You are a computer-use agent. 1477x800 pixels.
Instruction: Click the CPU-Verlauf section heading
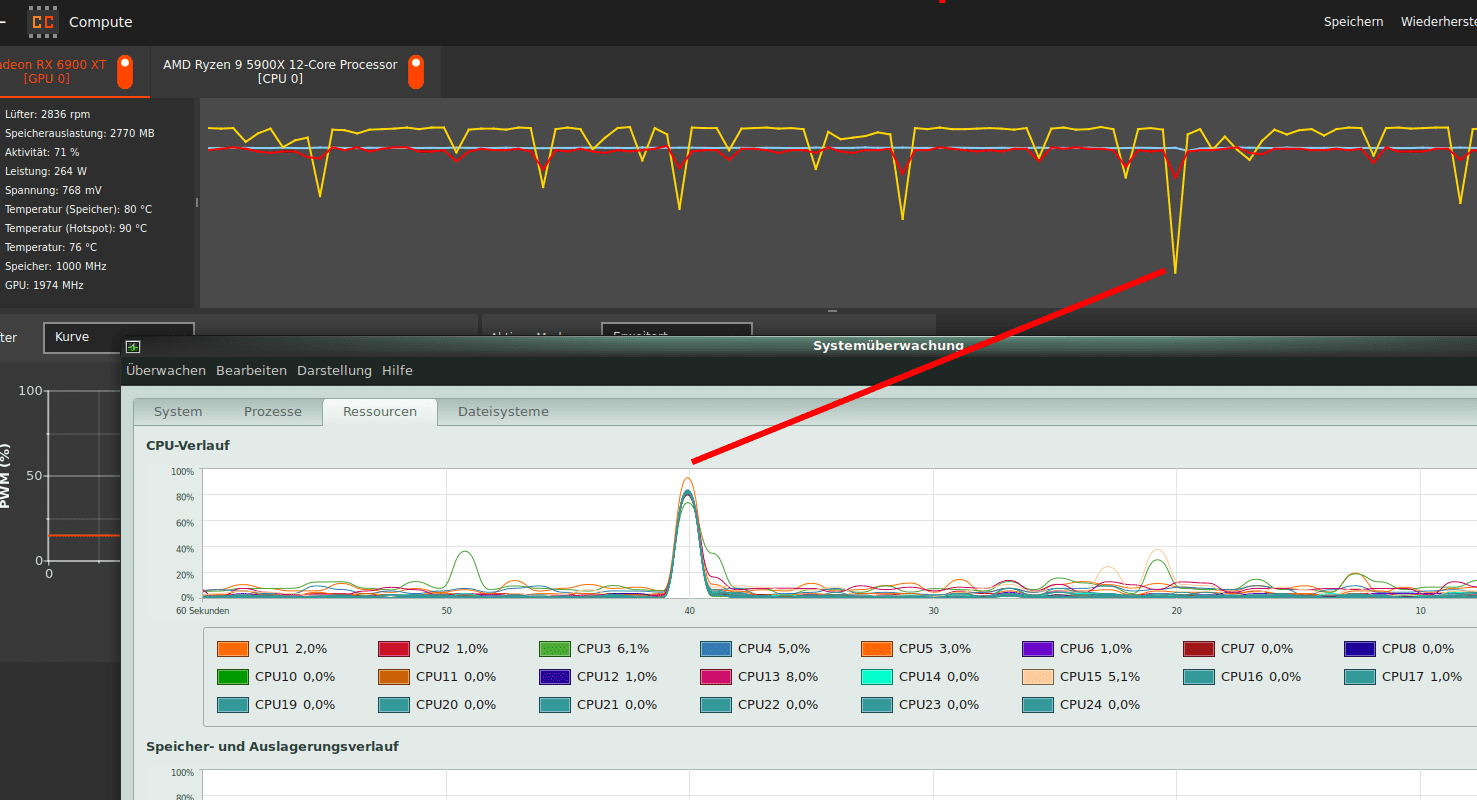[x=188, y=445]
